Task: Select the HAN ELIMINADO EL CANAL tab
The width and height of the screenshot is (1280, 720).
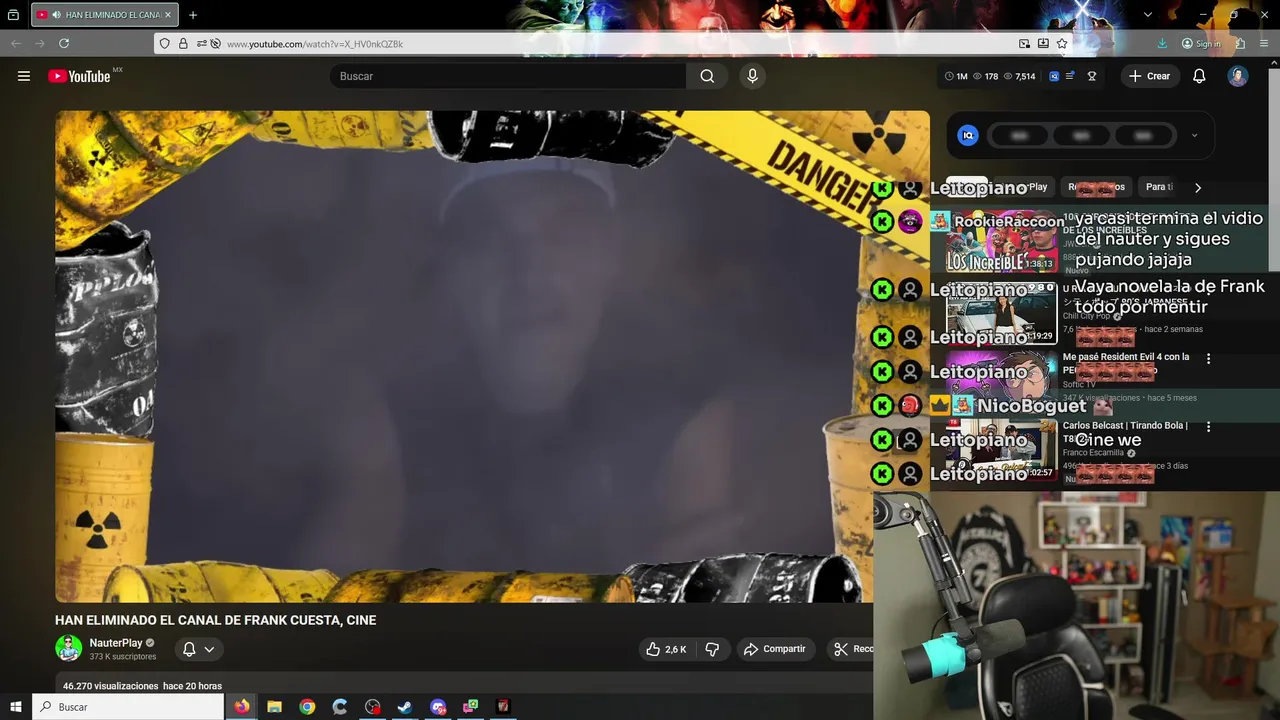Action: click(105, 15)
